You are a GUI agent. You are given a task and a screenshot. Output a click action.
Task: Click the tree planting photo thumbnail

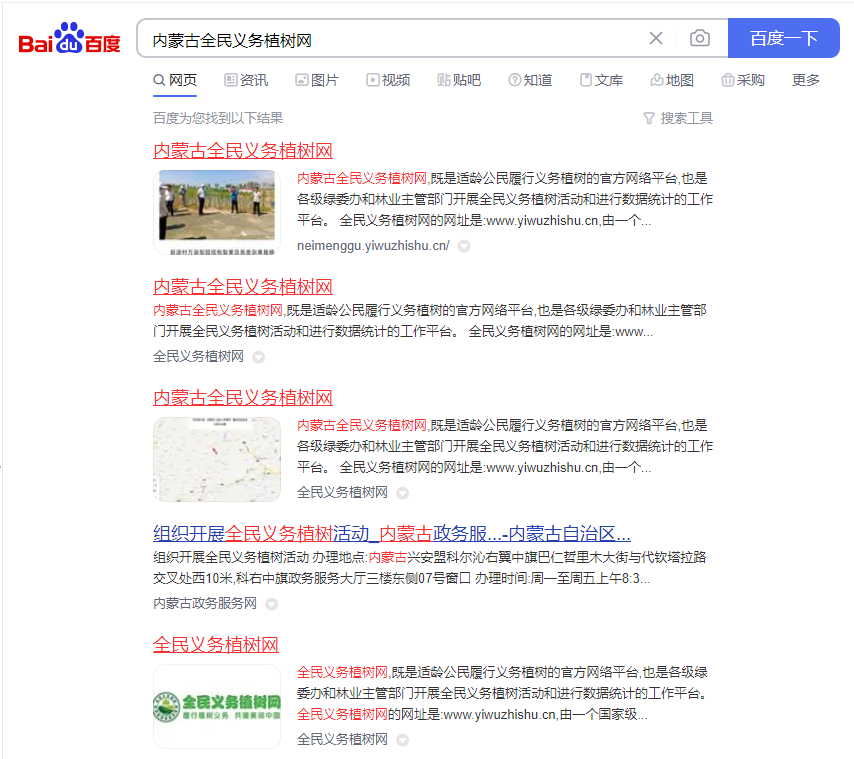[217, 212]
